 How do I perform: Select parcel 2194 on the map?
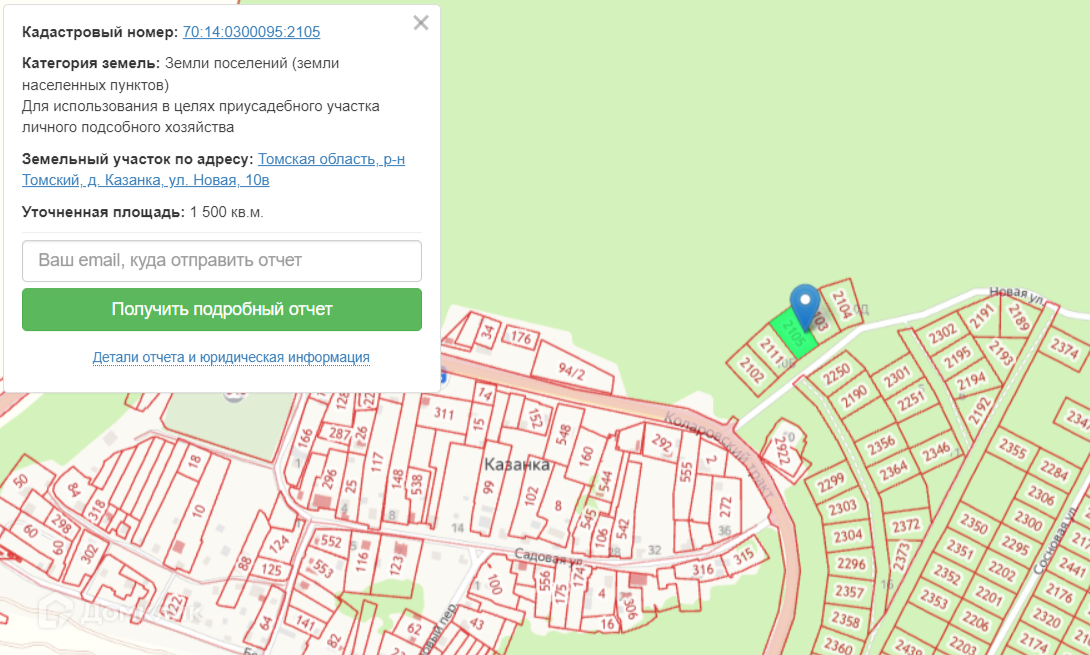[x=971, y=381]
